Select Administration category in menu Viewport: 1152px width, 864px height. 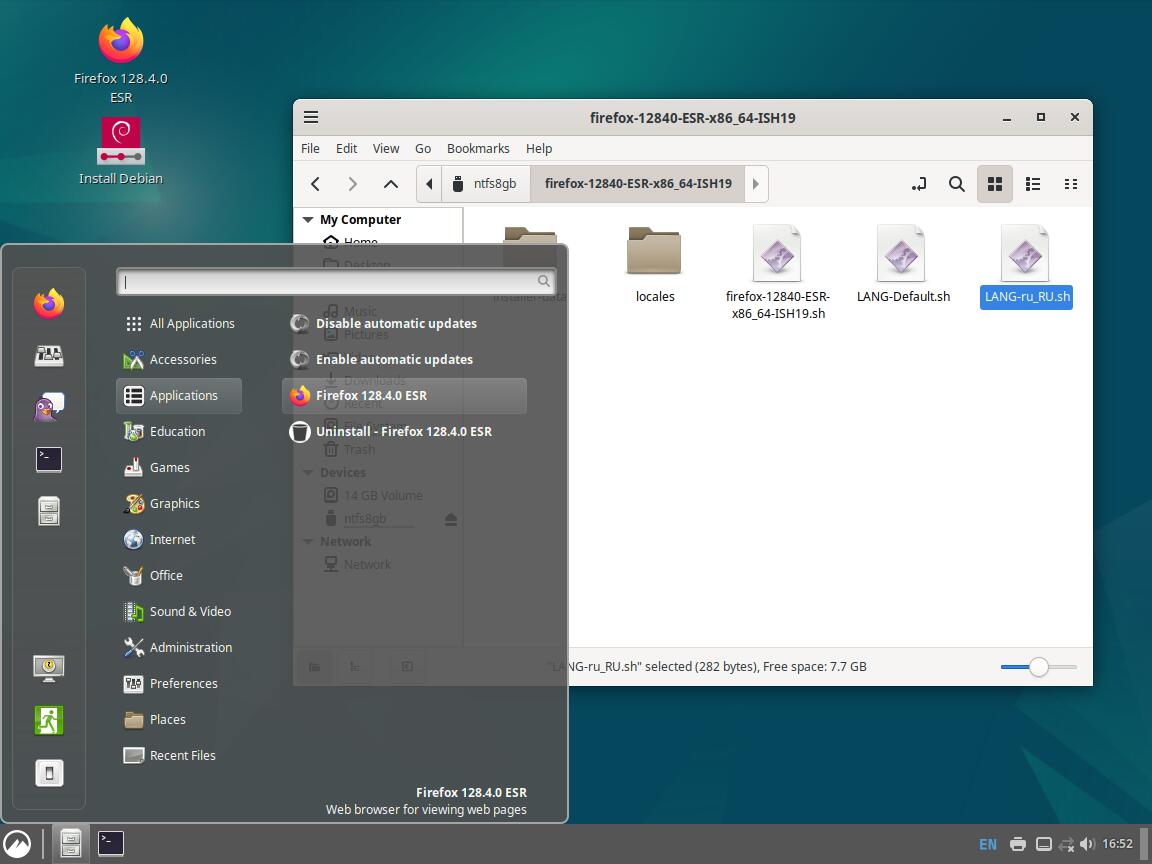tap(179, 647)
